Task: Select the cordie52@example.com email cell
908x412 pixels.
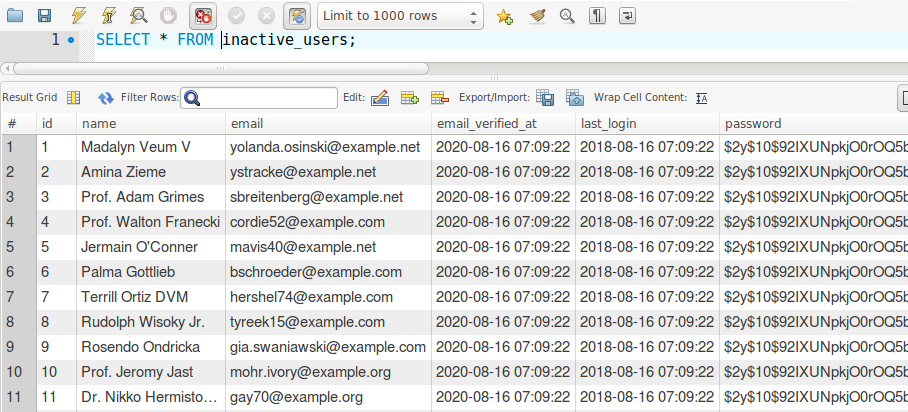Action: click(x=328, y=222)
